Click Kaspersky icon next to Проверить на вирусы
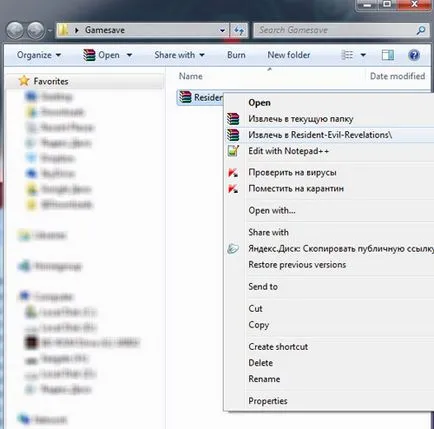Screen dimensions: 434x429 pyautogui.click(x=233, y=173)
